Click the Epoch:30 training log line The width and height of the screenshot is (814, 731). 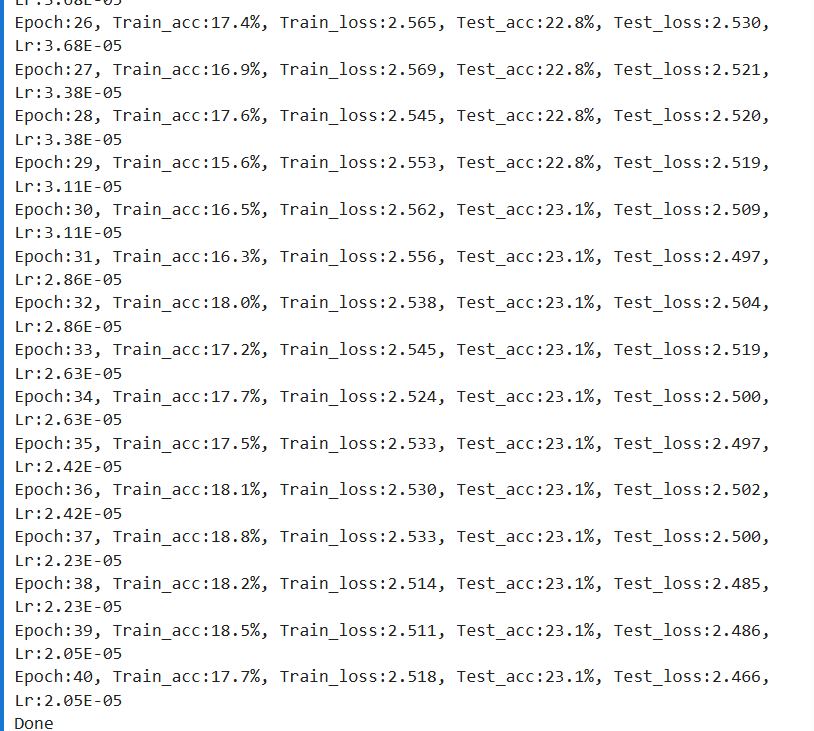pyautogui.click(x=392, y=210)
